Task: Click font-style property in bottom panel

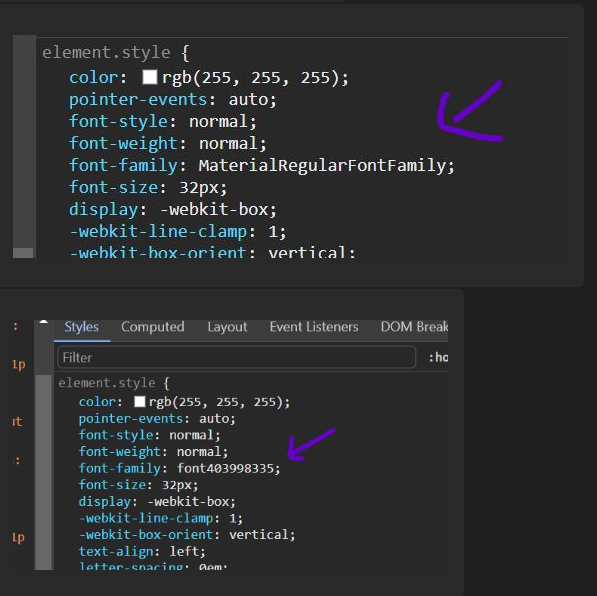Action: [x=116, y=435]
